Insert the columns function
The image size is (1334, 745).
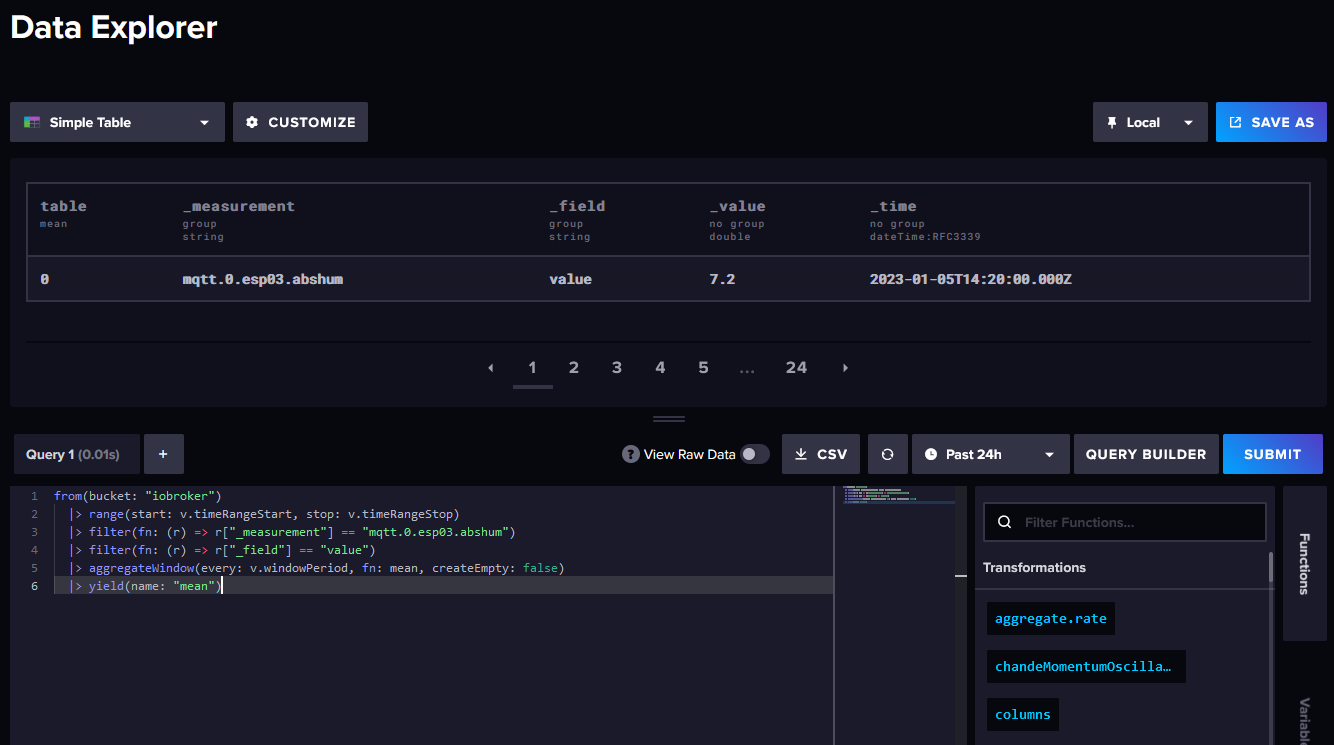point(1023,714)
